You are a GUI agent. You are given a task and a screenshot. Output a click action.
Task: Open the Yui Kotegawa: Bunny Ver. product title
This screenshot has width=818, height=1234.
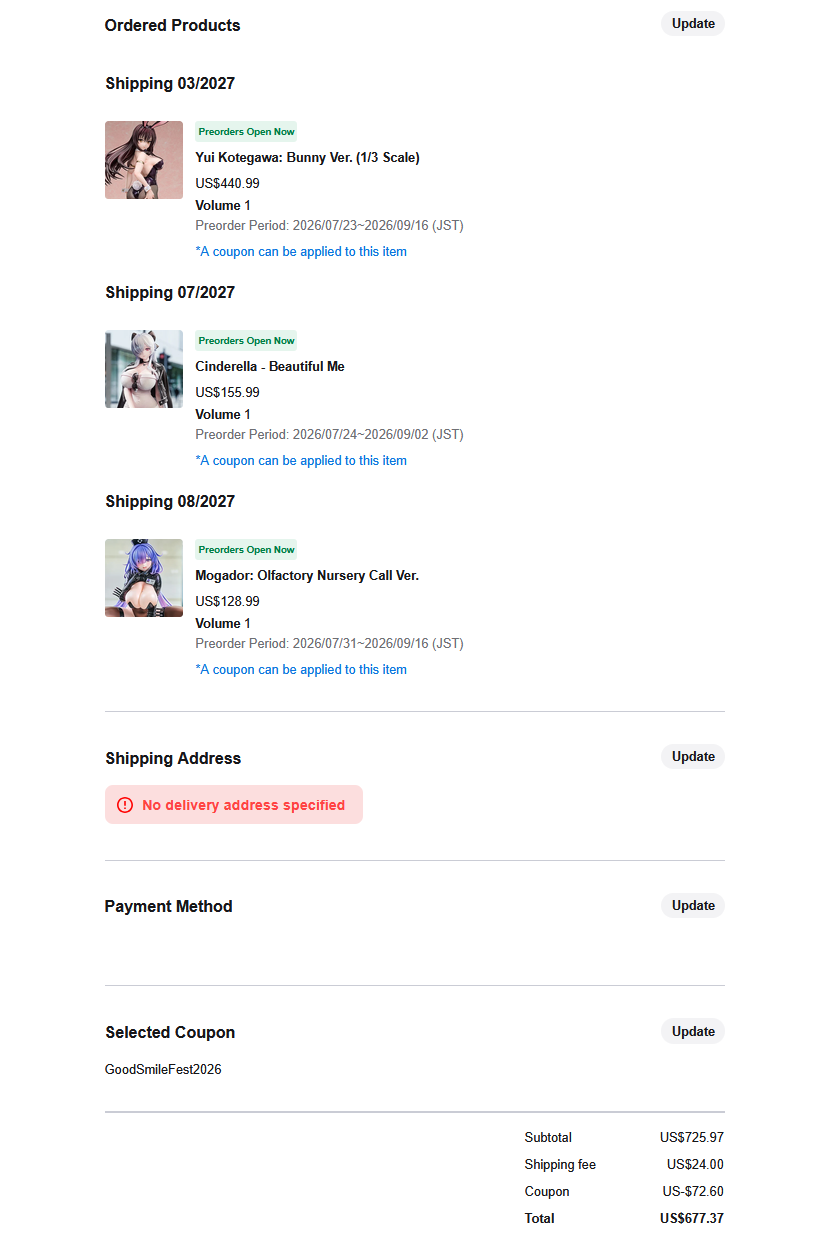click(x=307, y=158)
